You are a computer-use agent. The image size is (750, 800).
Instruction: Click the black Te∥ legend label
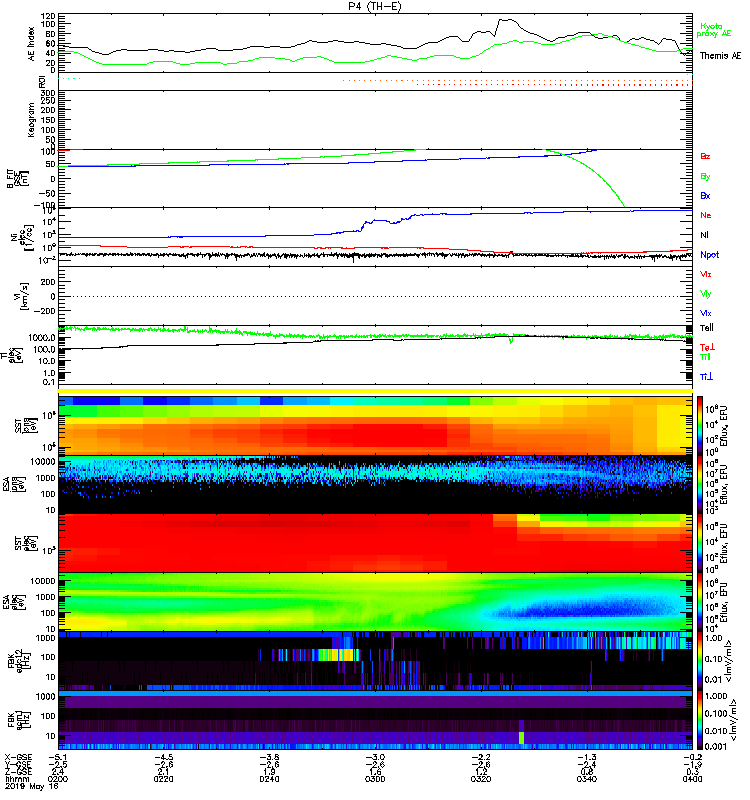click(707, 328)
